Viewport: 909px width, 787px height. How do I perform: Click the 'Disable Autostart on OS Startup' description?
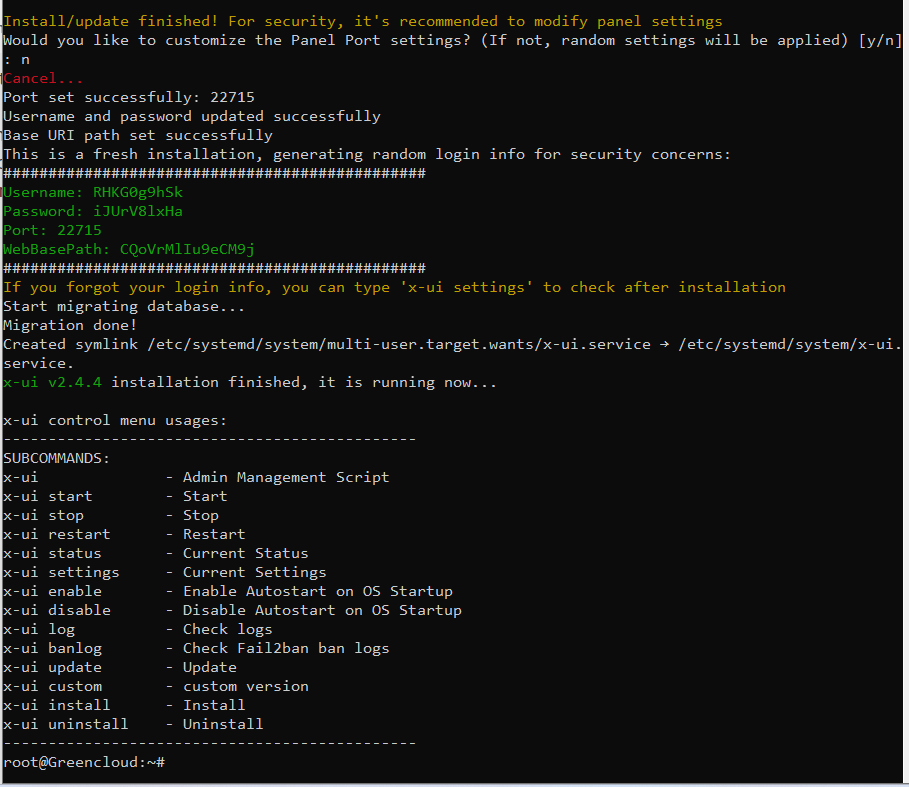(322, 611)
